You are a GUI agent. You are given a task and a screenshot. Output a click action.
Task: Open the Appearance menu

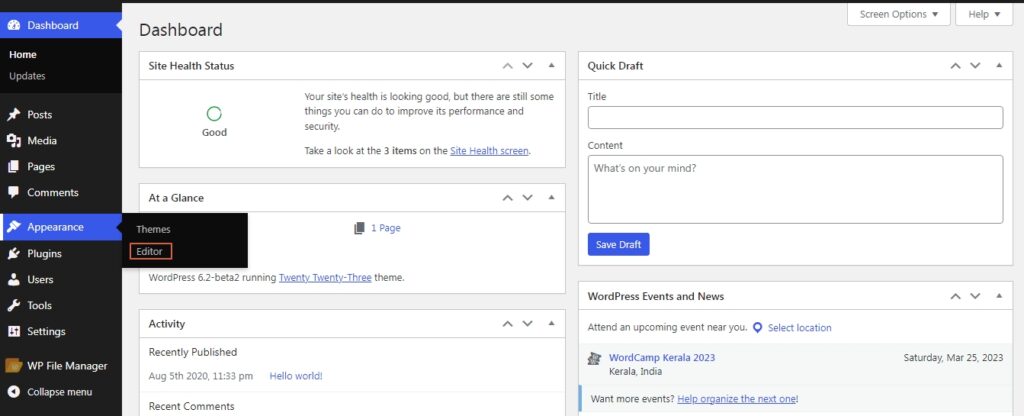click(x=61, y=227)
